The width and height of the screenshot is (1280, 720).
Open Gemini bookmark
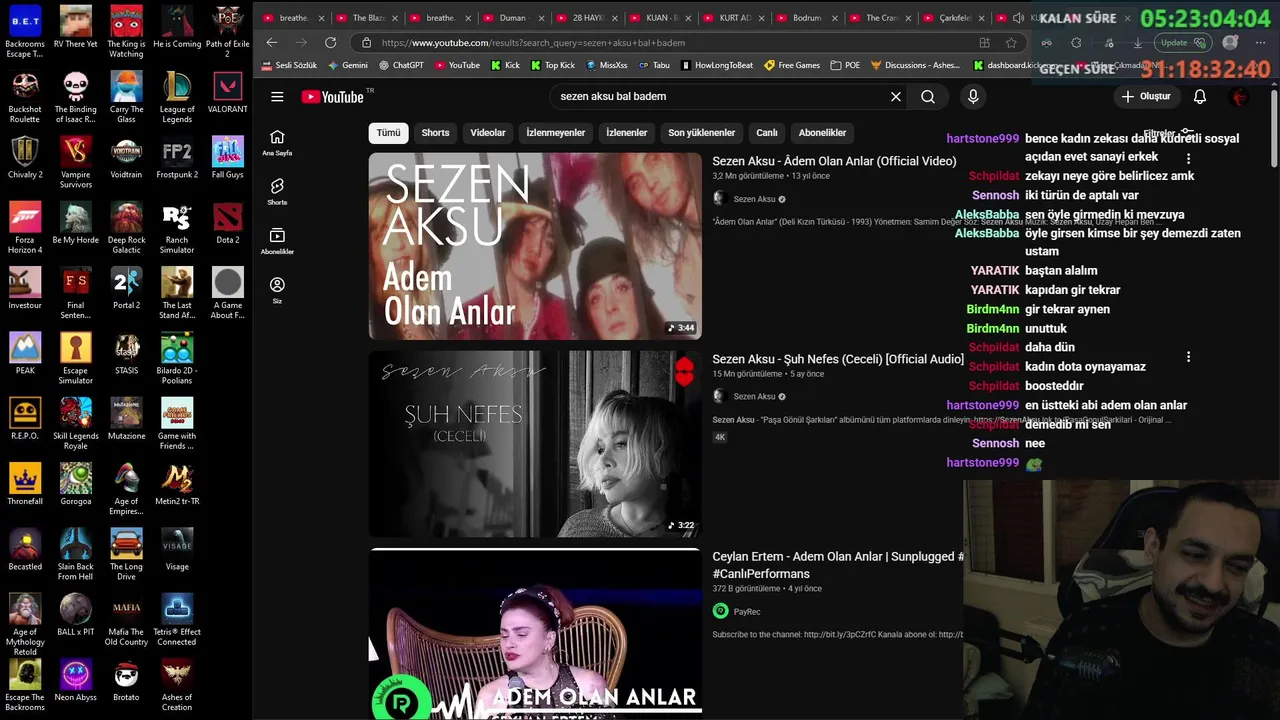(x=348, y=65)
